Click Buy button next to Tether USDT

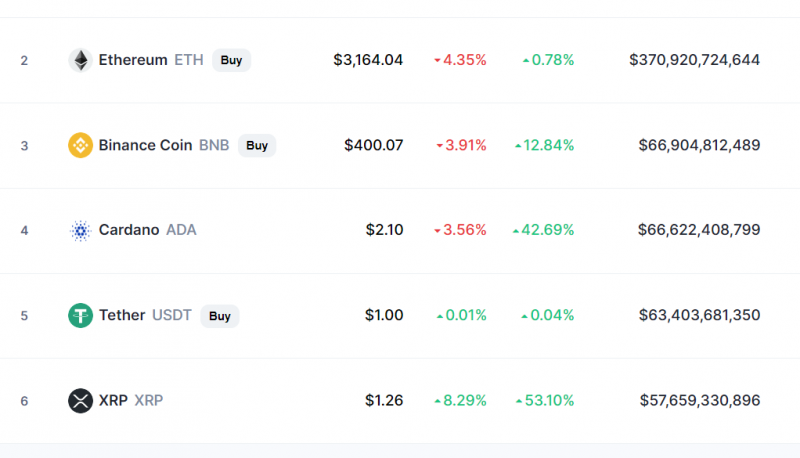pos(219,316)
